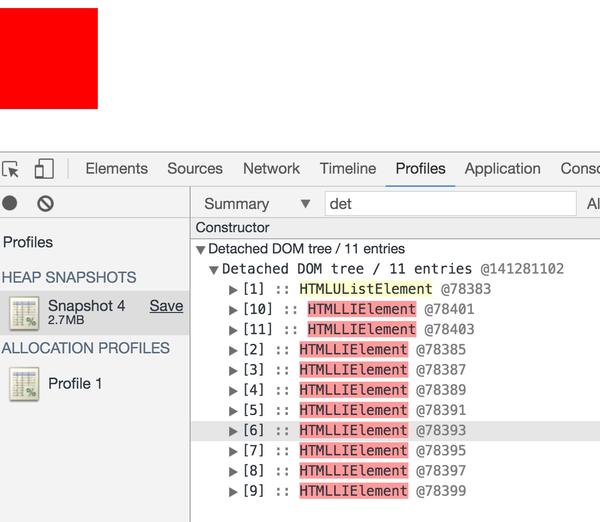Screen dimensions: 600x522
Task: Expand the [11] HTMLLIElement row
Action: click(233, 330)
